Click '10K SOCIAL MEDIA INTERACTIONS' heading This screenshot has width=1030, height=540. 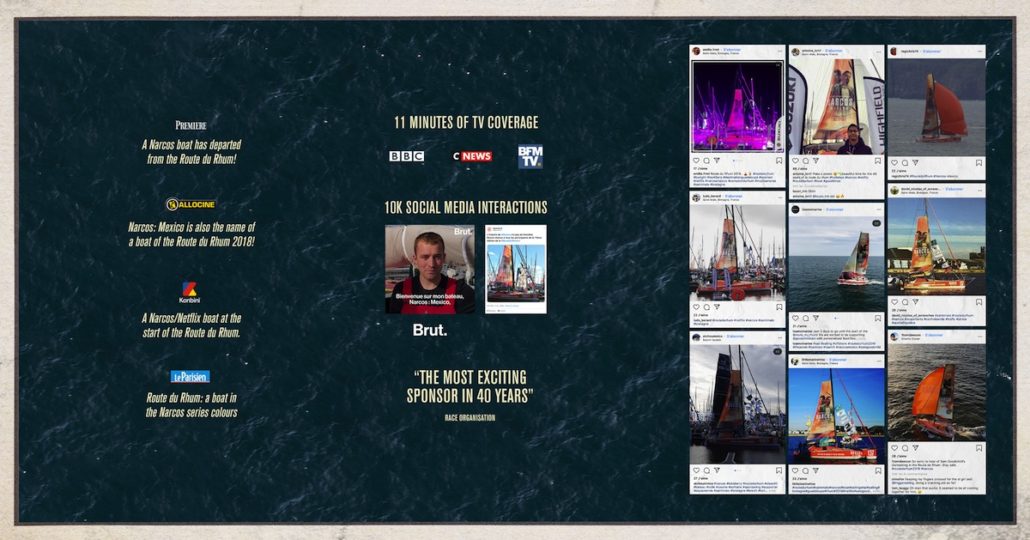click(466, 208)
